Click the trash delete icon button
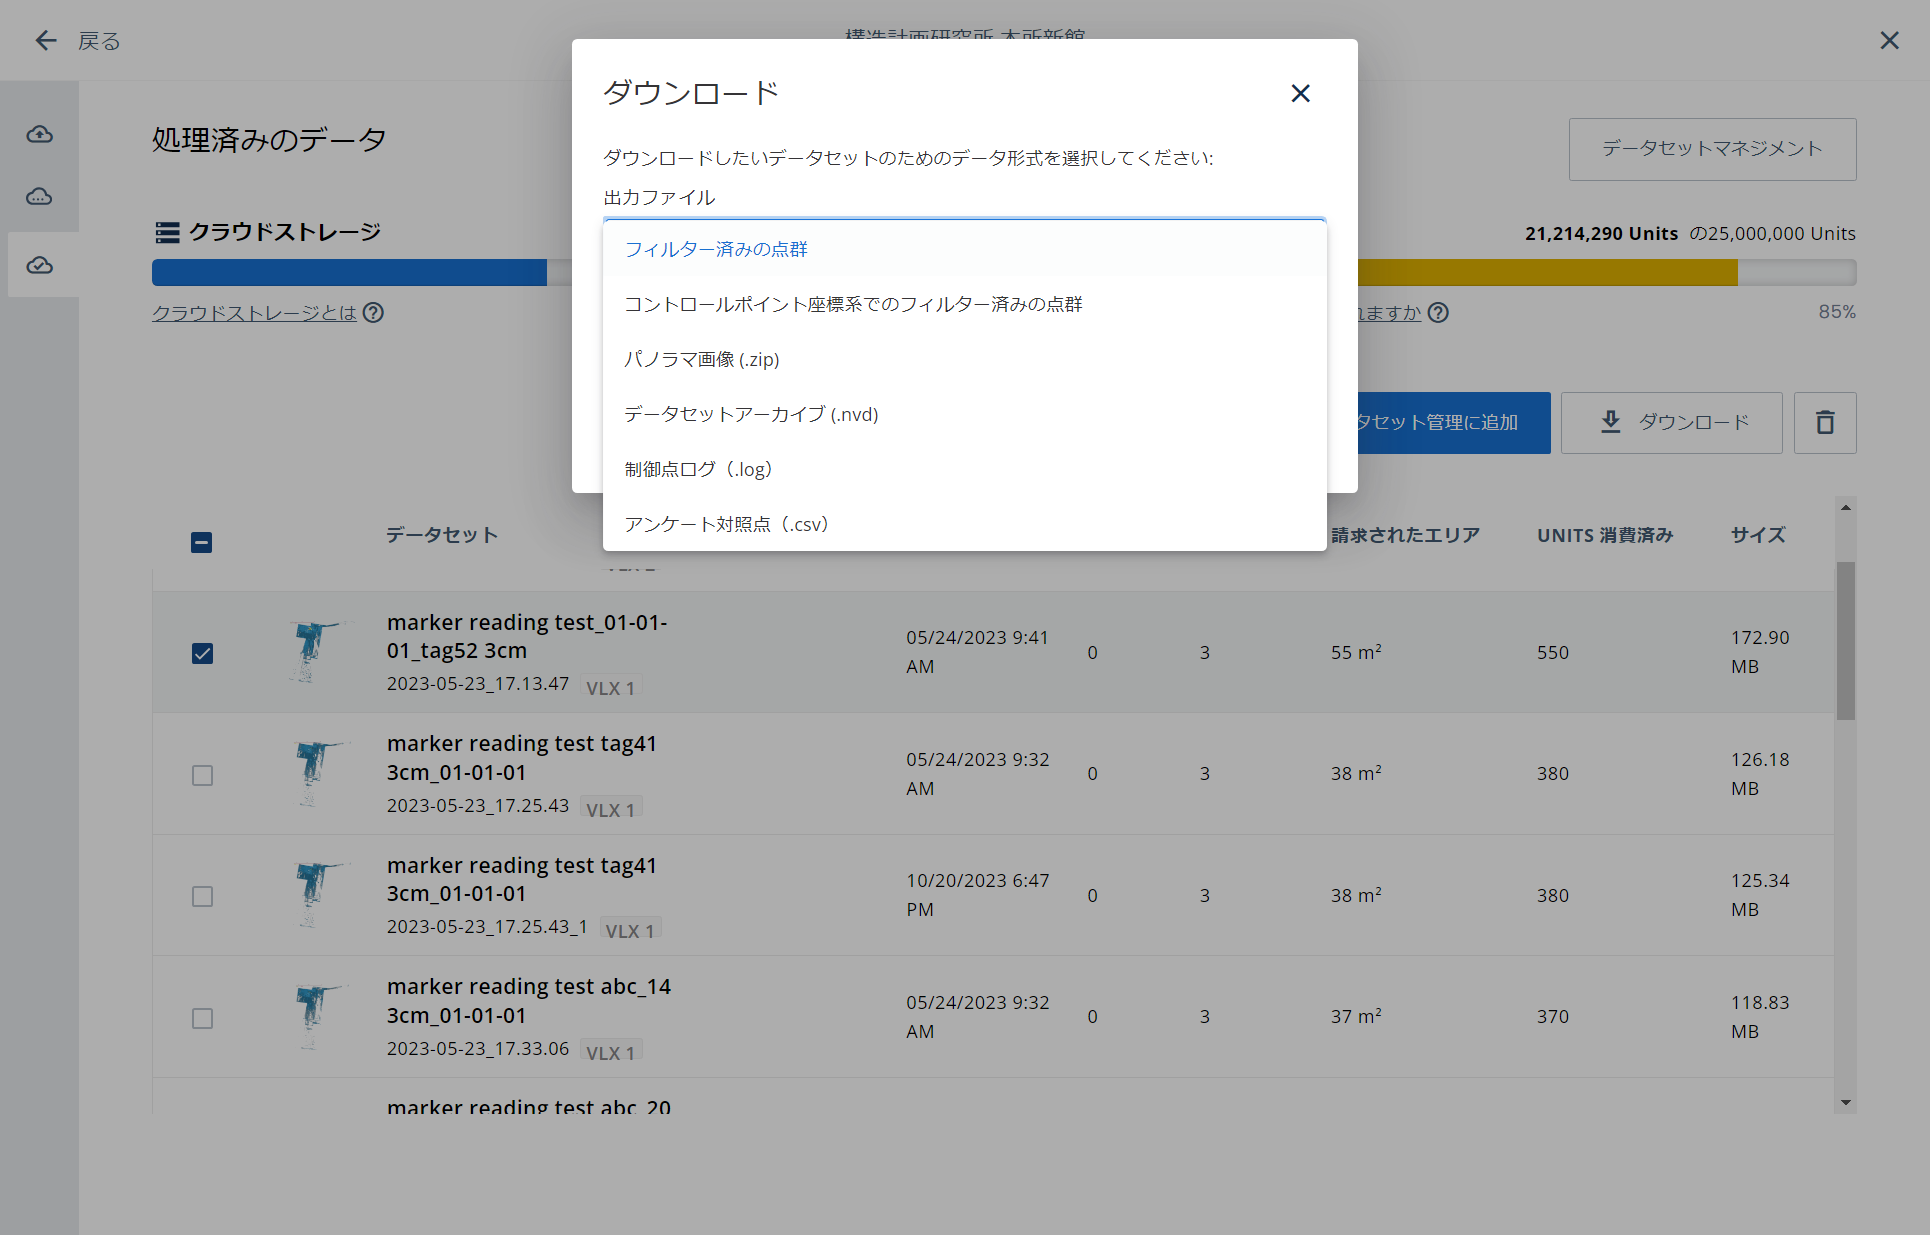1930x1235 pixels. coord(1825,423)
